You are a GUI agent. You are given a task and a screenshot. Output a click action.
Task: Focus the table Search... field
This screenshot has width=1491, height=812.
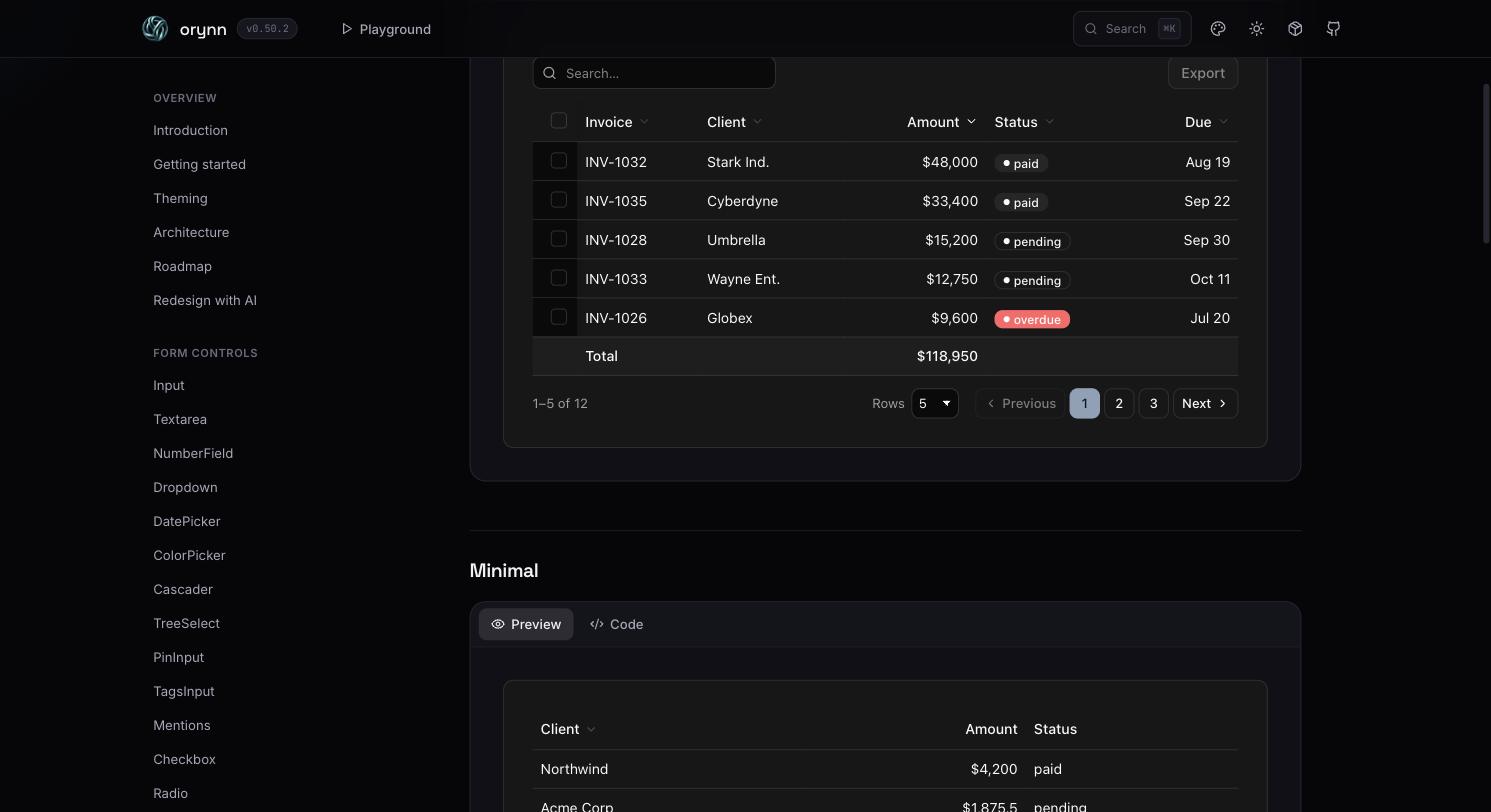654,73
